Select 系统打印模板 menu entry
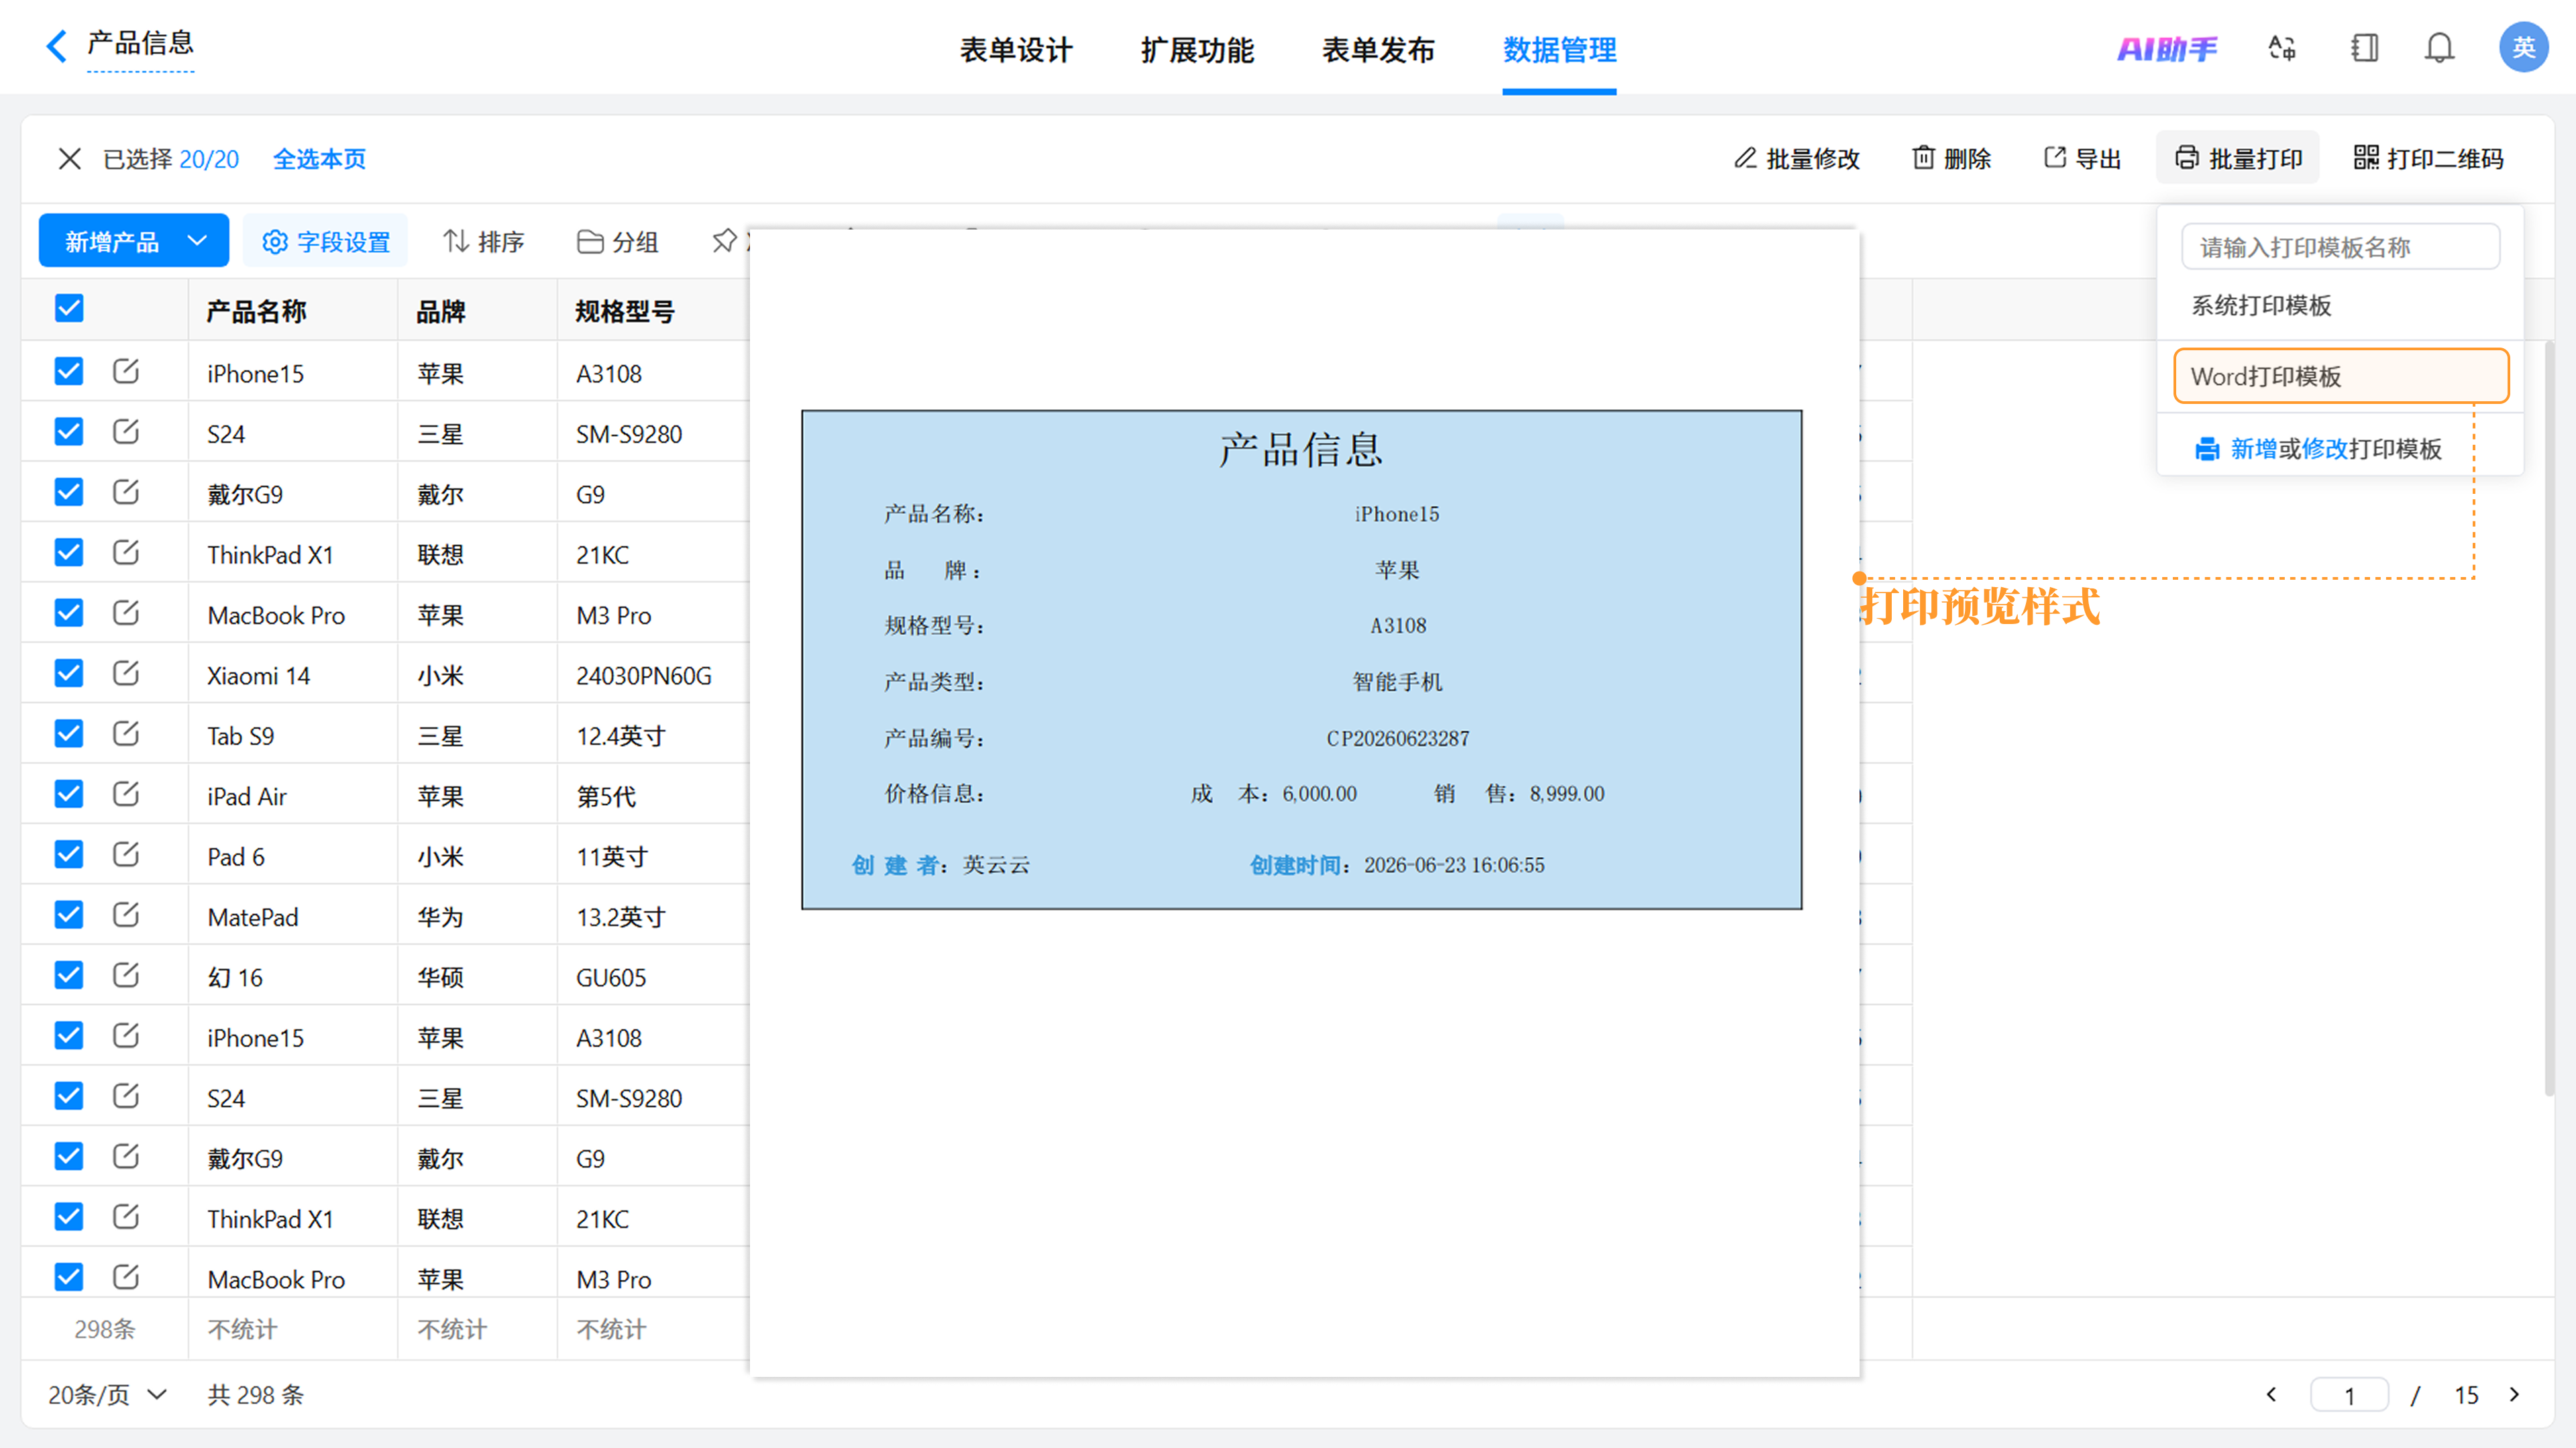 (x=2340, y=306)
